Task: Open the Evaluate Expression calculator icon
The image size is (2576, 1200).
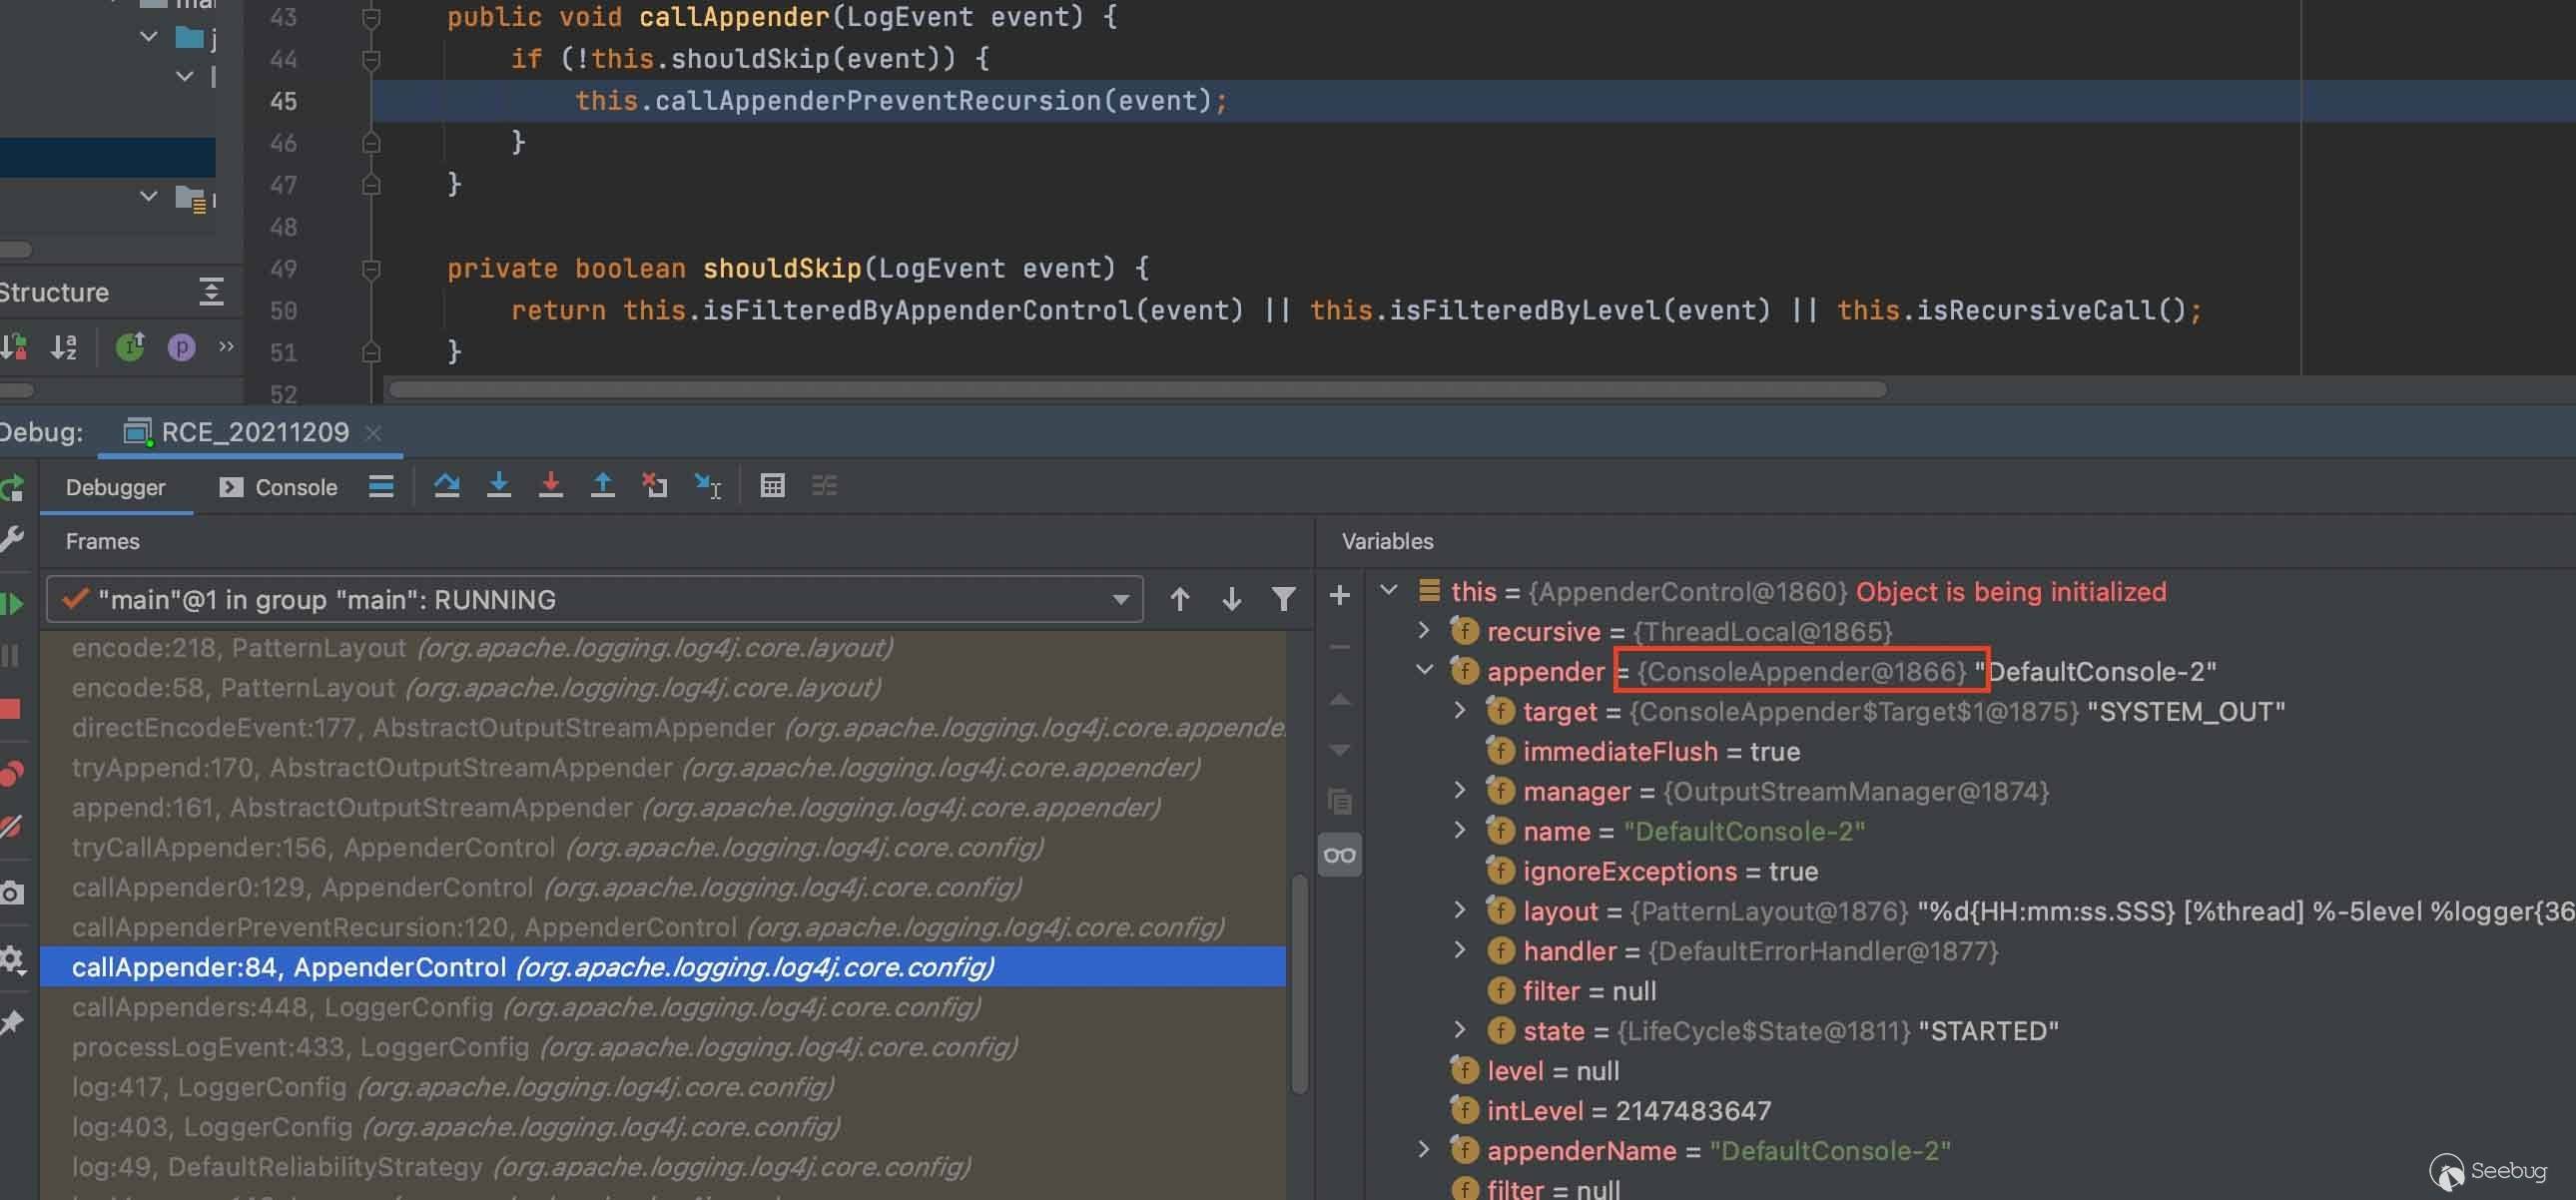Action: pyautogui.click(x=772, y=486)
